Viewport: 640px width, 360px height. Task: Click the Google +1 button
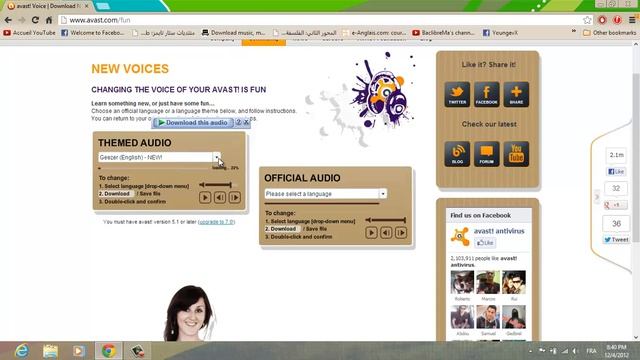[616, 205]
